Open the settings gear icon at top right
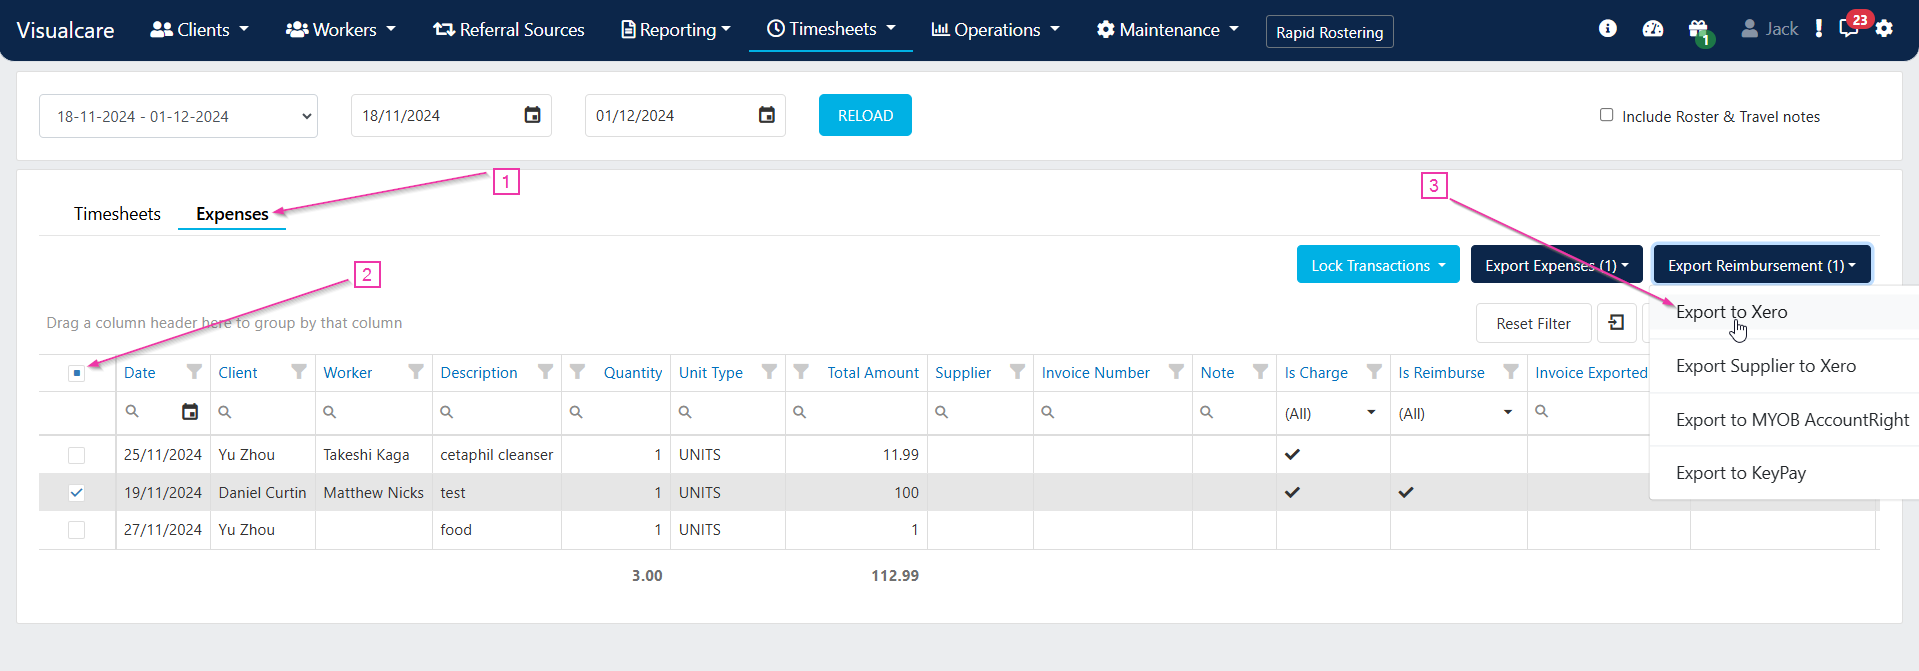This screenshot has width=1919, height=671. (x=1885, y=29)
